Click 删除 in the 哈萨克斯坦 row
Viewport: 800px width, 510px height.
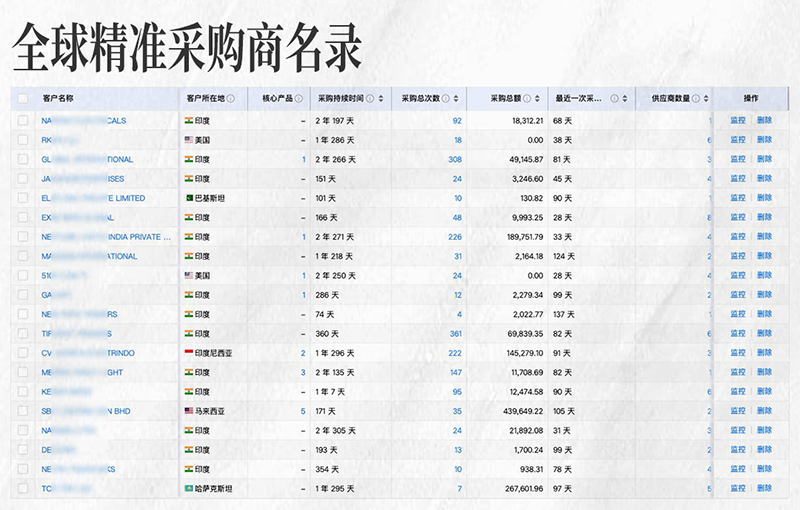click(765, 489)
